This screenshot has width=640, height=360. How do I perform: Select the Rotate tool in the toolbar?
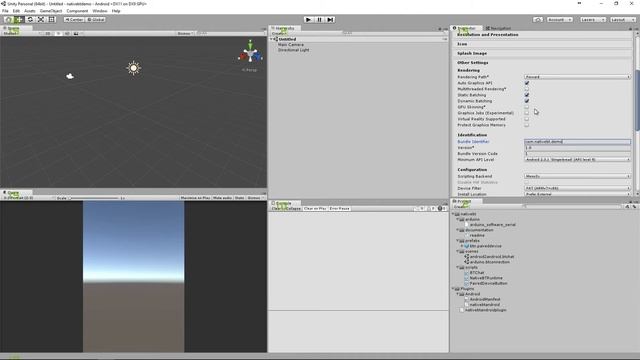tap(30, 20)
